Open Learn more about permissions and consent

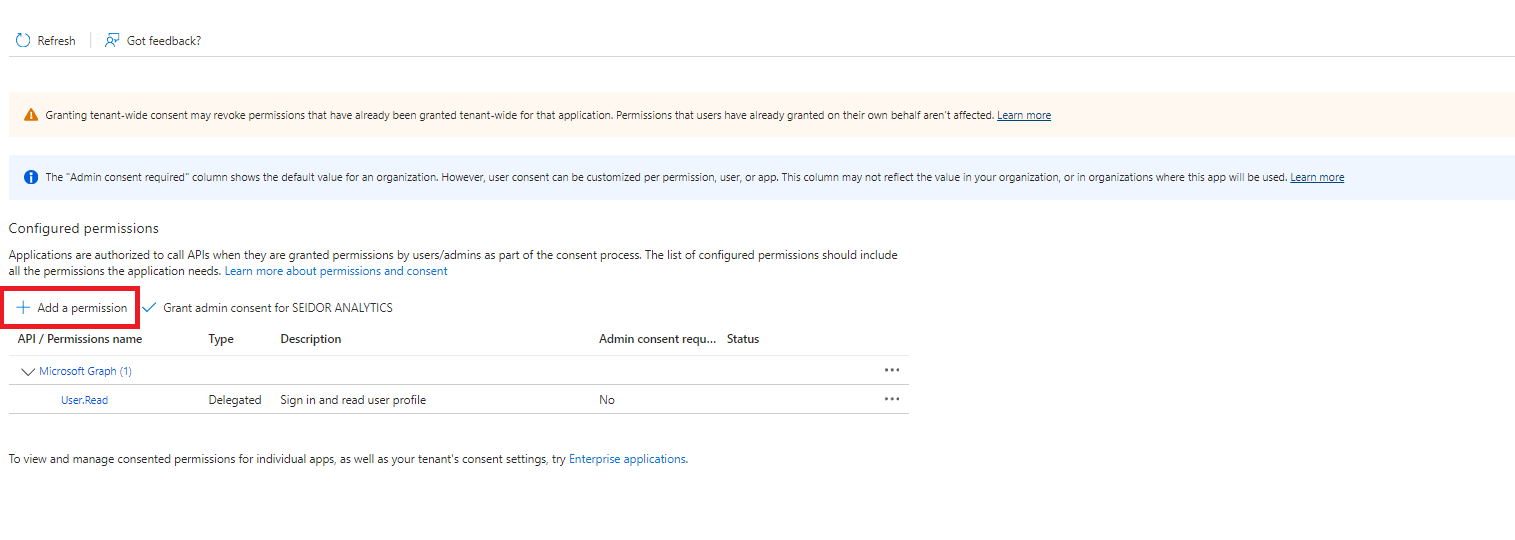pyautogui.click(x=336, y=271)
